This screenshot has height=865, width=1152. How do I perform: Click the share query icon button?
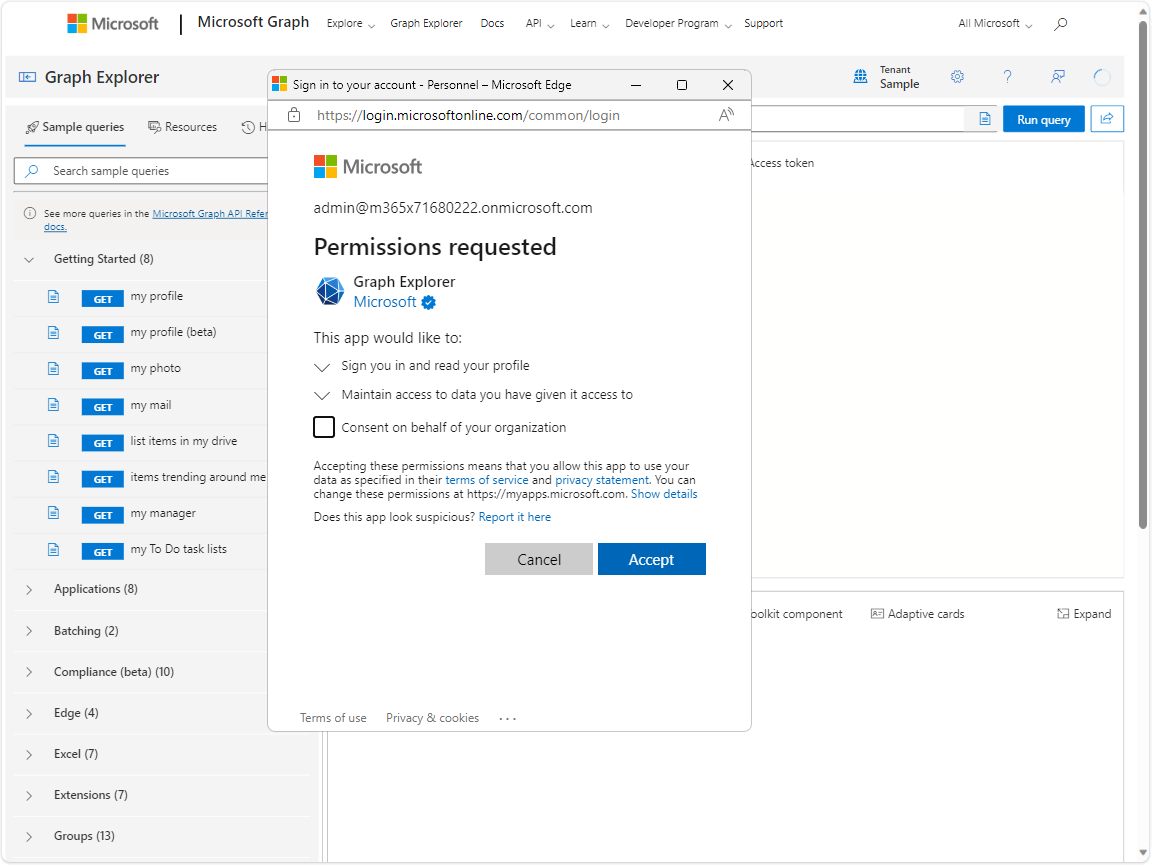[x=1107, y=119]
